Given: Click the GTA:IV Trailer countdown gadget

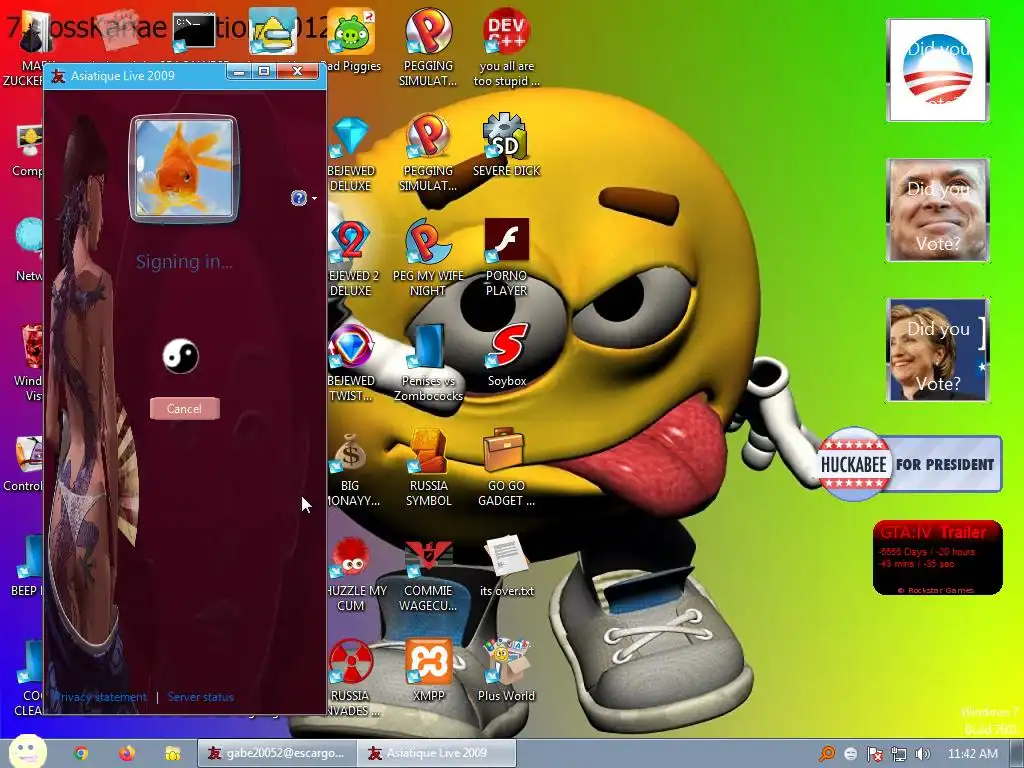Looking at the screenshot, I should click(937, 557).
